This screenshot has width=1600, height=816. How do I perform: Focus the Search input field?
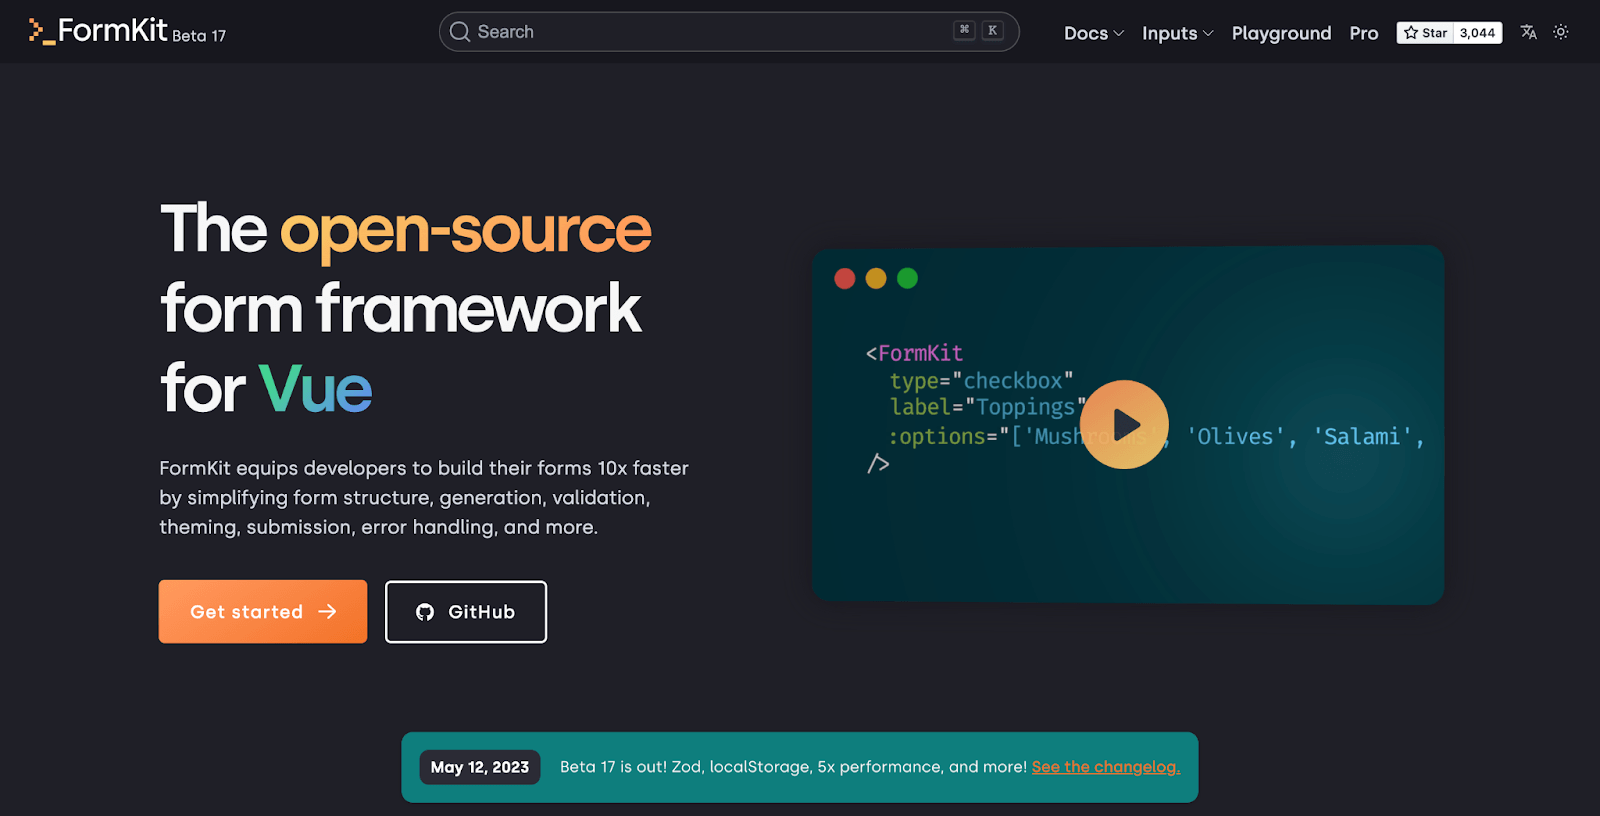(x=729, y=32)
